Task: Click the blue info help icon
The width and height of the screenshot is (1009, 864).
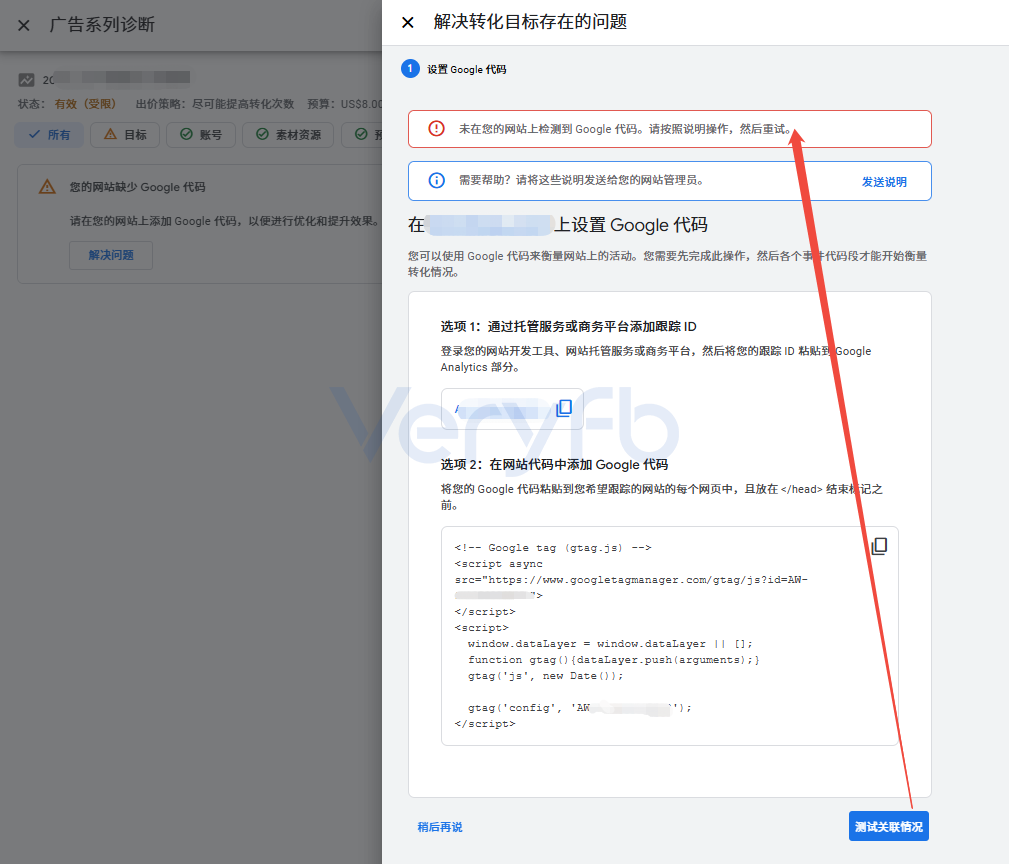Action: click(436, 181)
